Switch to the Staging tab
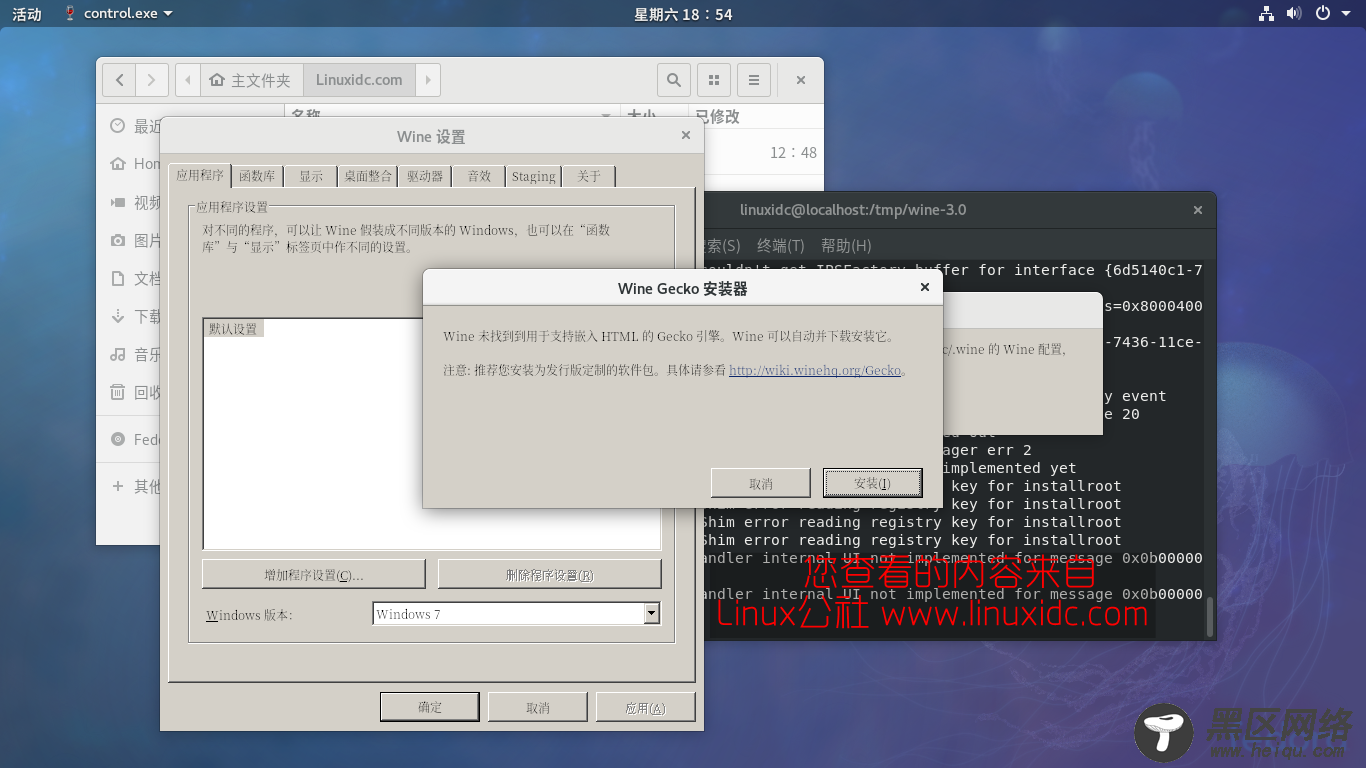1366x768 pixels. click(533, 176)
